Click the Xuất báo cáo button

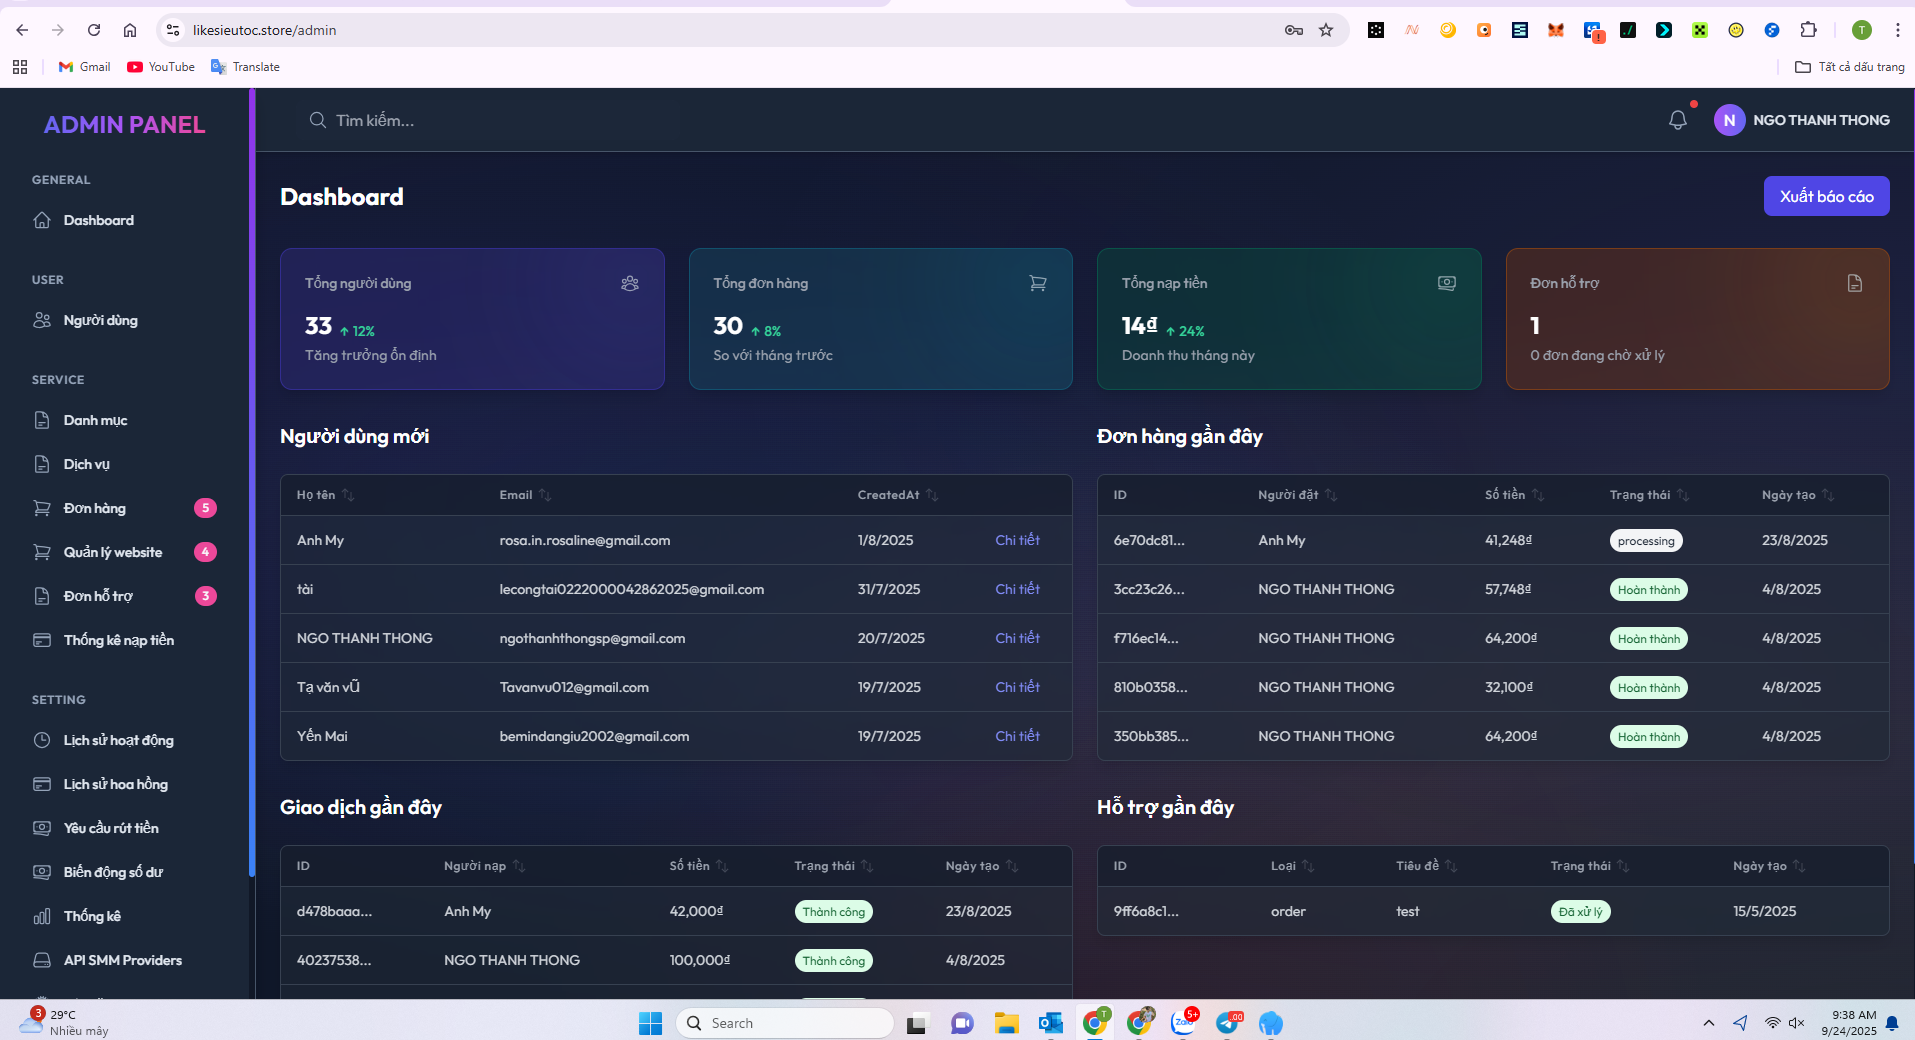pos(1826,196)
